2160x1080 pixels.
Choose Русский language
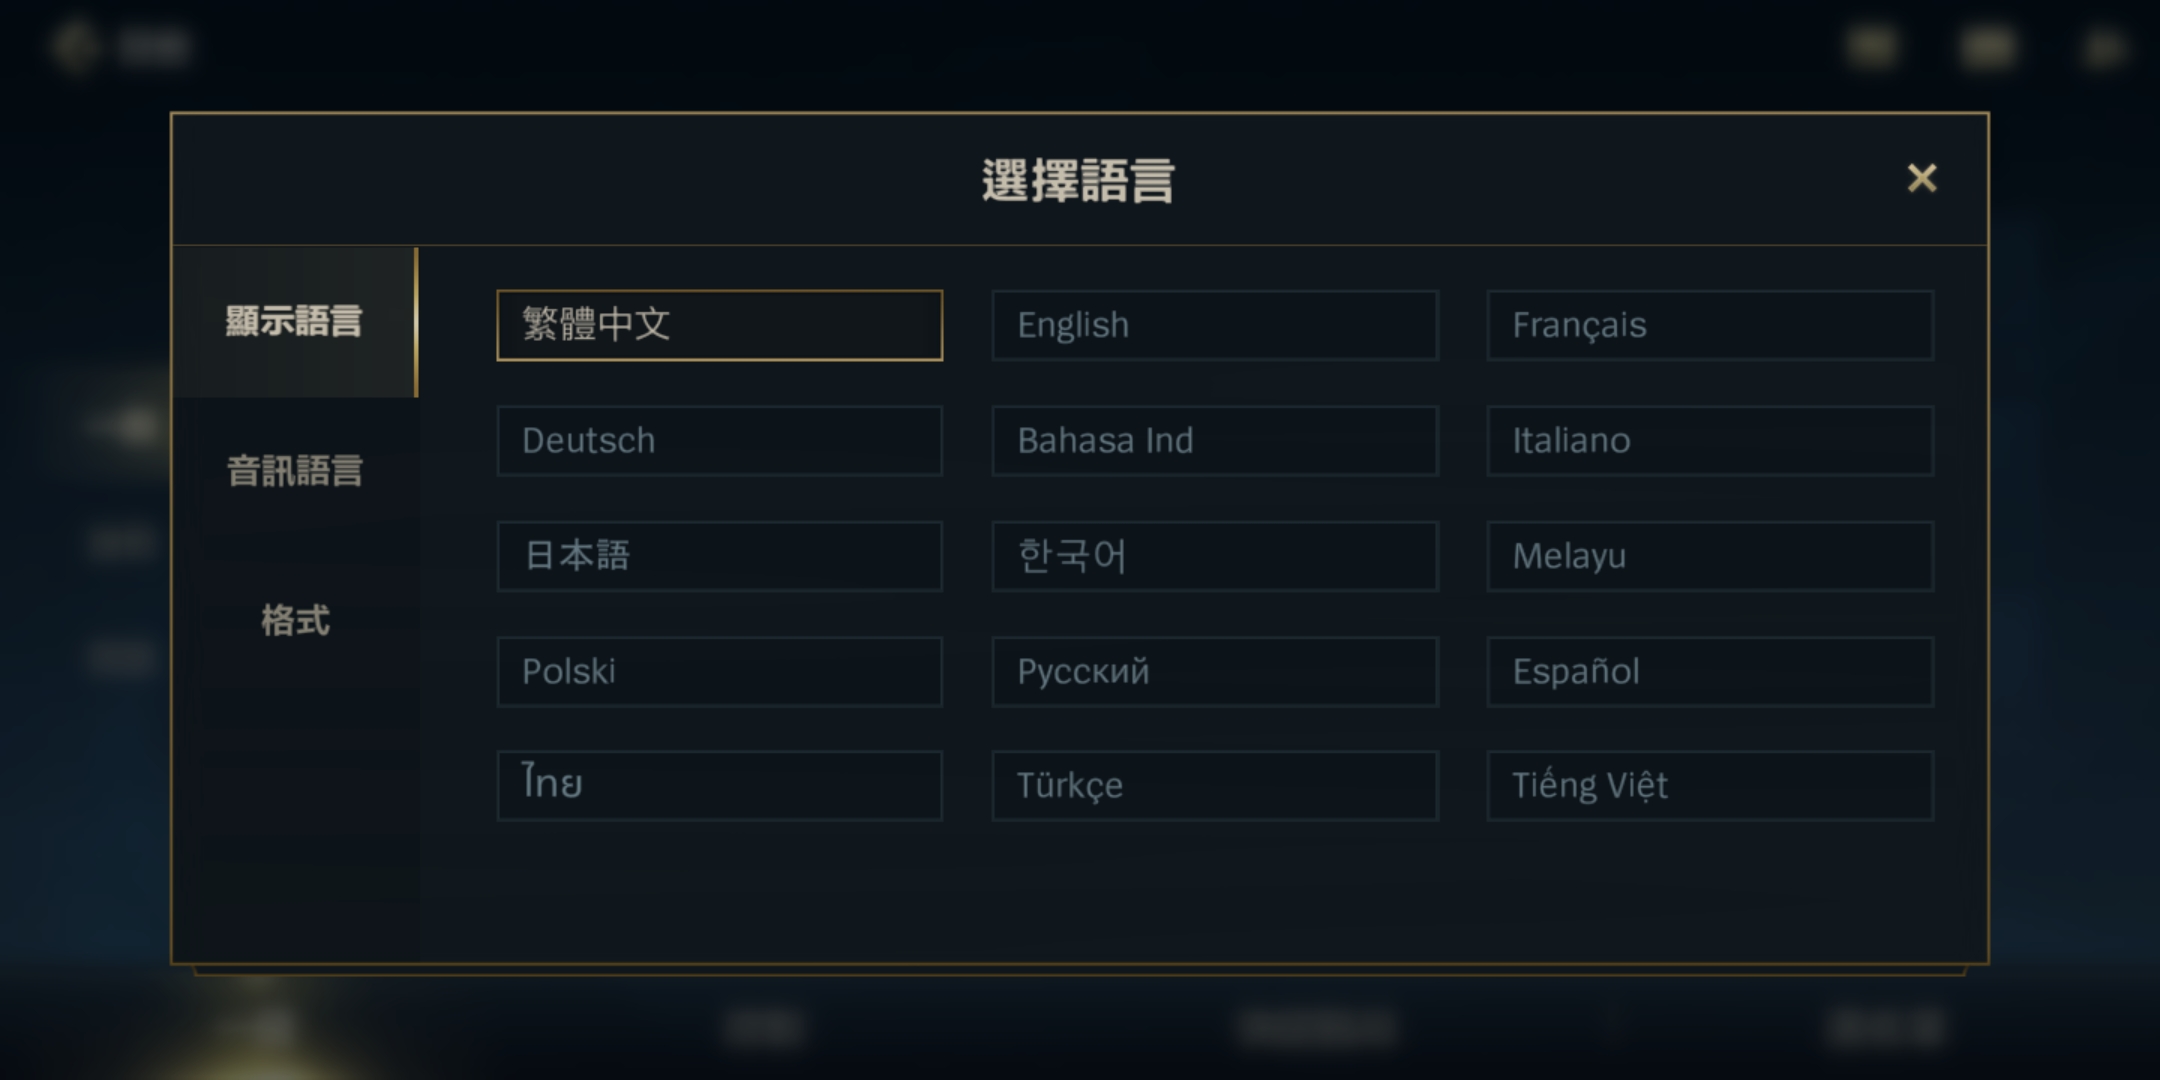point(1214,671)
